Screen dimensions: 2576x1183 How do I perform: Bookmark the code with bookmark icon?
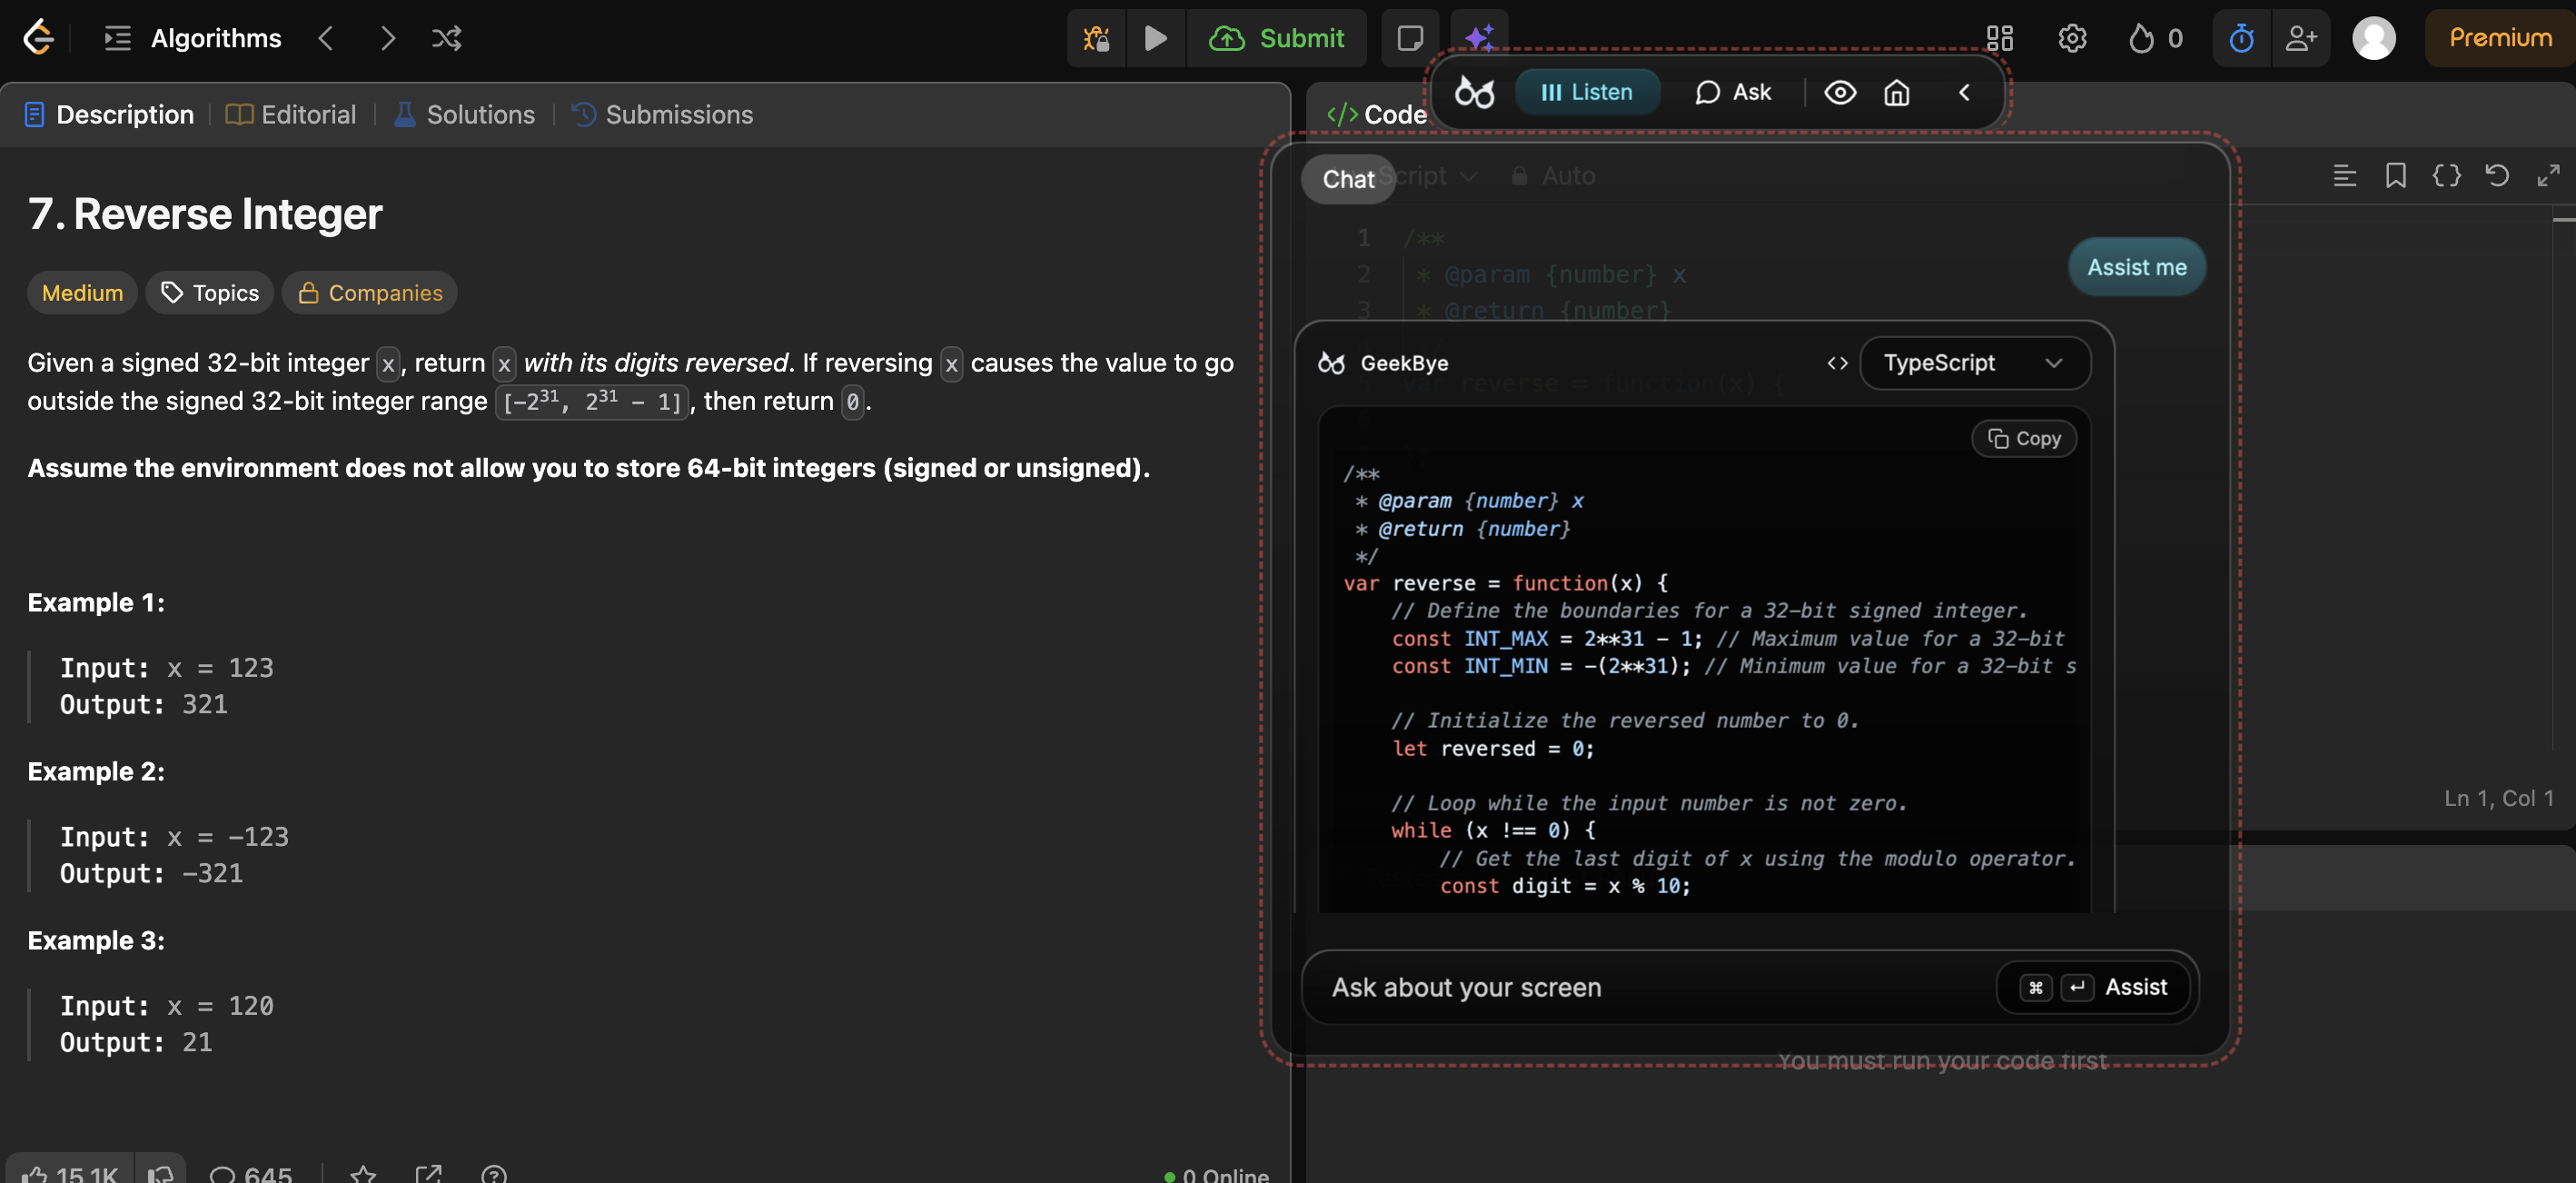point(2395,176)
